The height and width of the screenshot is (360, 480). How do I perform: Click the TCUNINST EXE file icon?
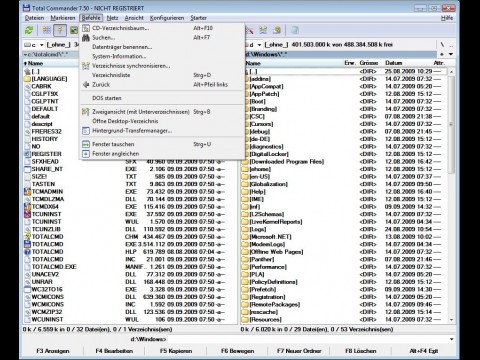27,214
